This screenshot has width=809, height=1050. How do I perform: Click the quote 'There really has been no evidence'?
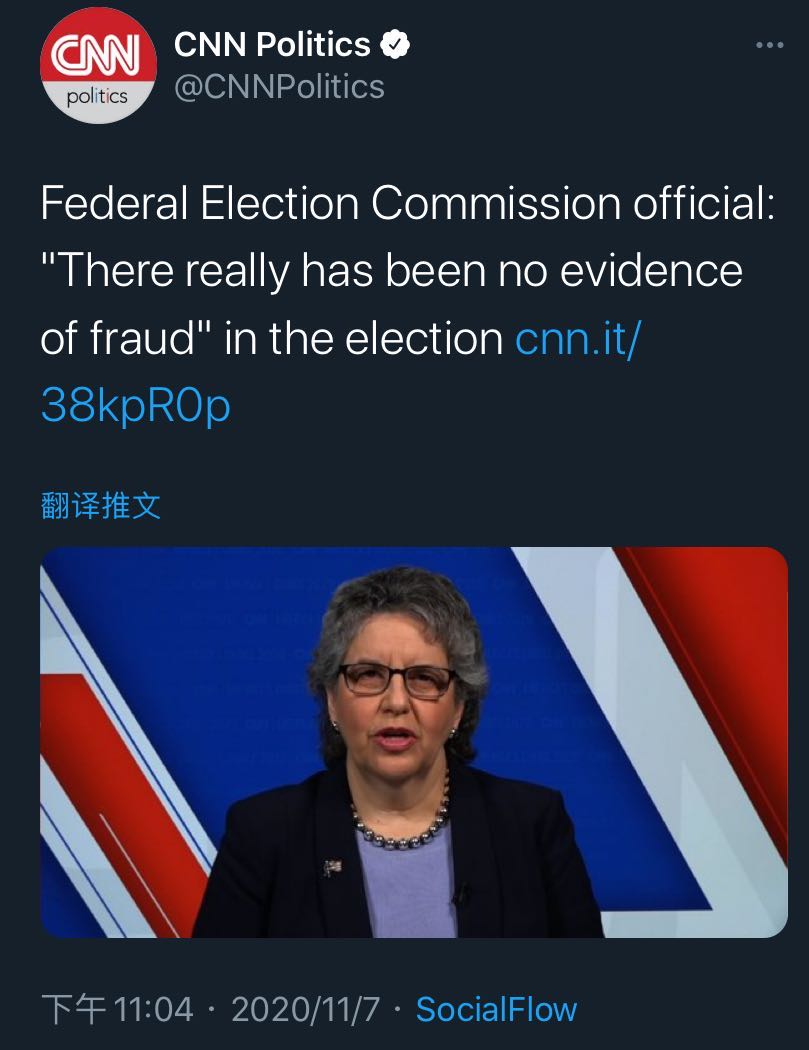pyautogui.click(x=391, y=272)
